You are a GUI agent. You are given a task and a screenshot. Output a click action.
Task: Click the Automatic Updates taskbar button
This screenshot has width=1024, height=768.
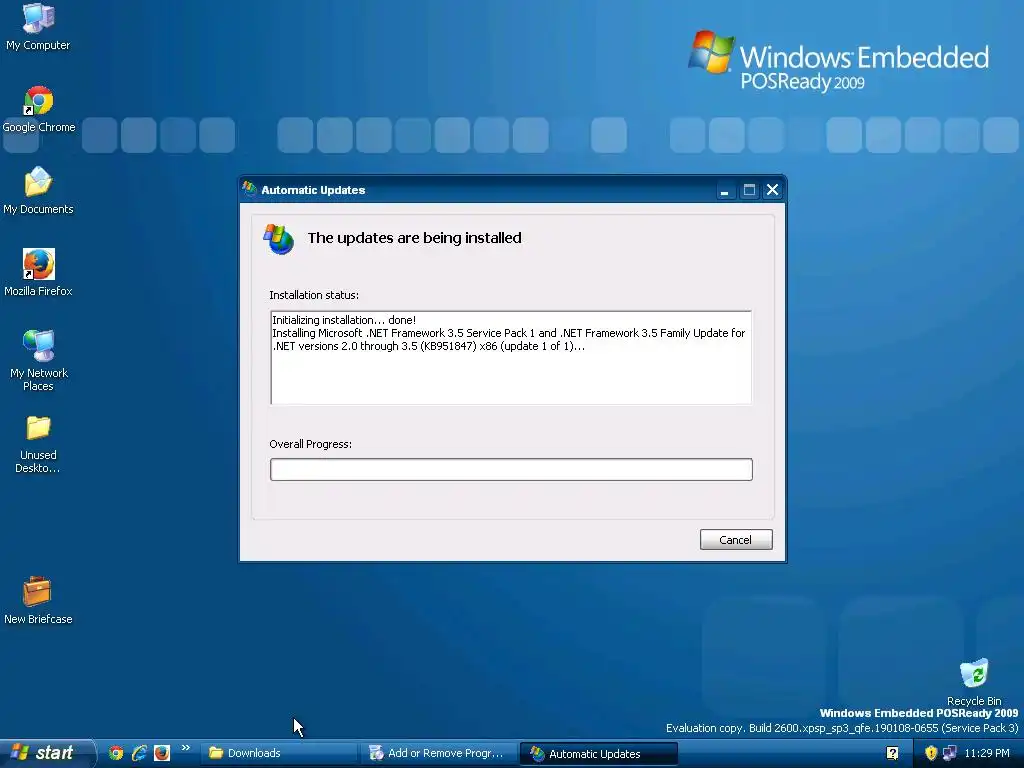coord(598,754)
